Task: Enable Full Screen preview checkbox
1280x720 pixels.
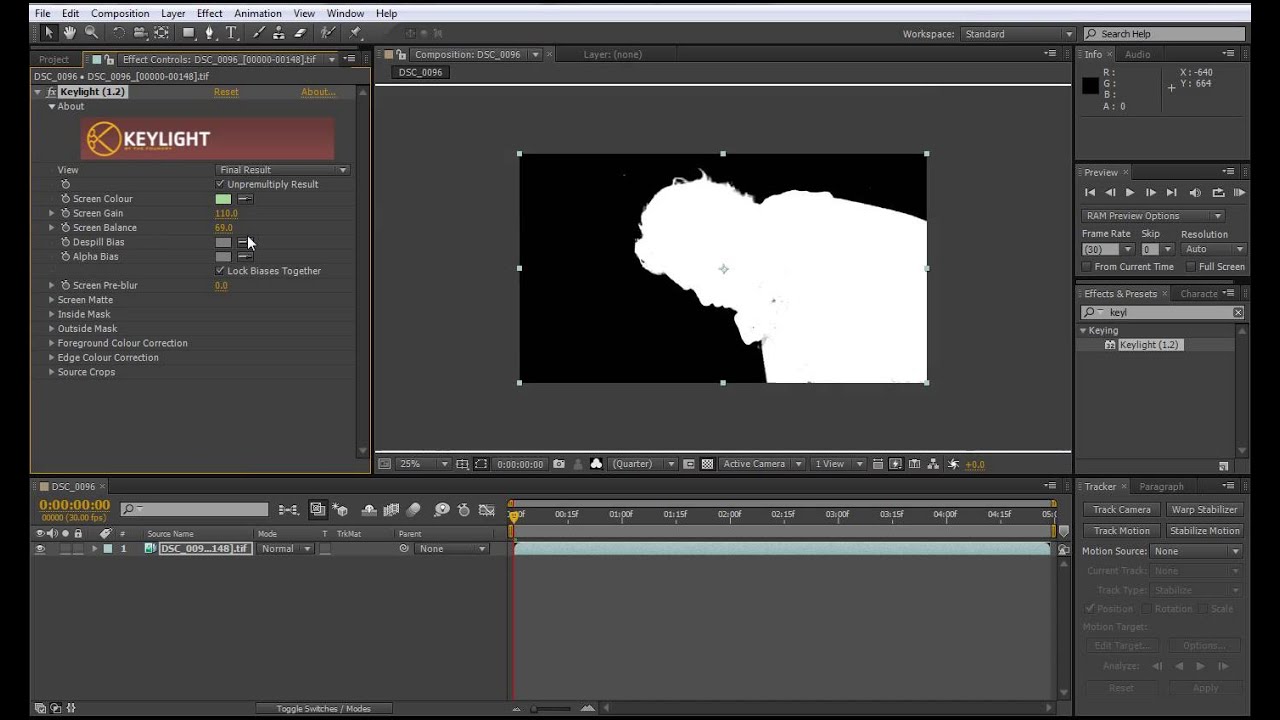Action: pyautogui.click(x=1190, y=267)
